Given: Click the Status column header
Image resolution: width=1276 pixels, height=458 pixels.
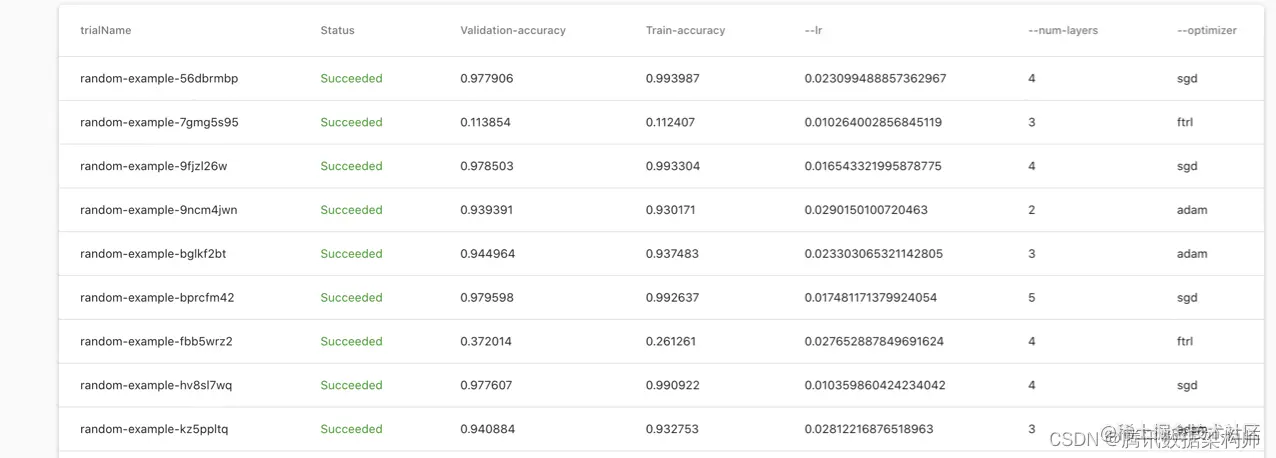Looking at the screenshot, I should (x=337, y=31).
